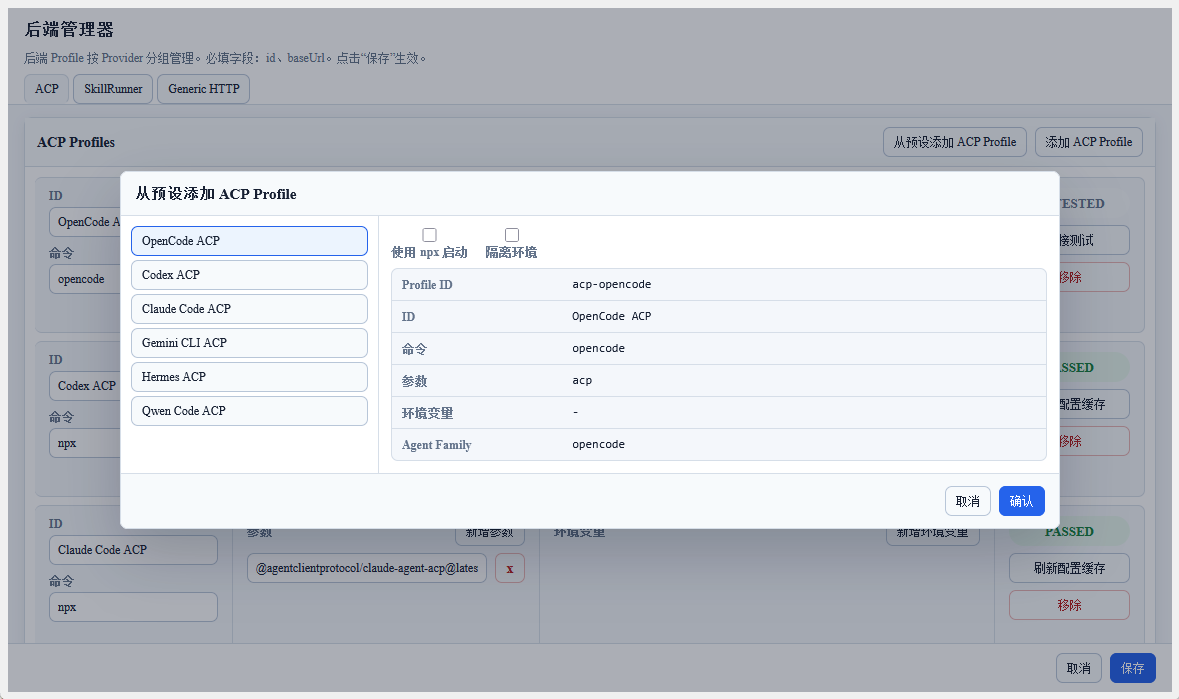Click the claude-agent-acp argument field
The width and height of the screenshot is (1179, 699).
[x=366, y=568]
